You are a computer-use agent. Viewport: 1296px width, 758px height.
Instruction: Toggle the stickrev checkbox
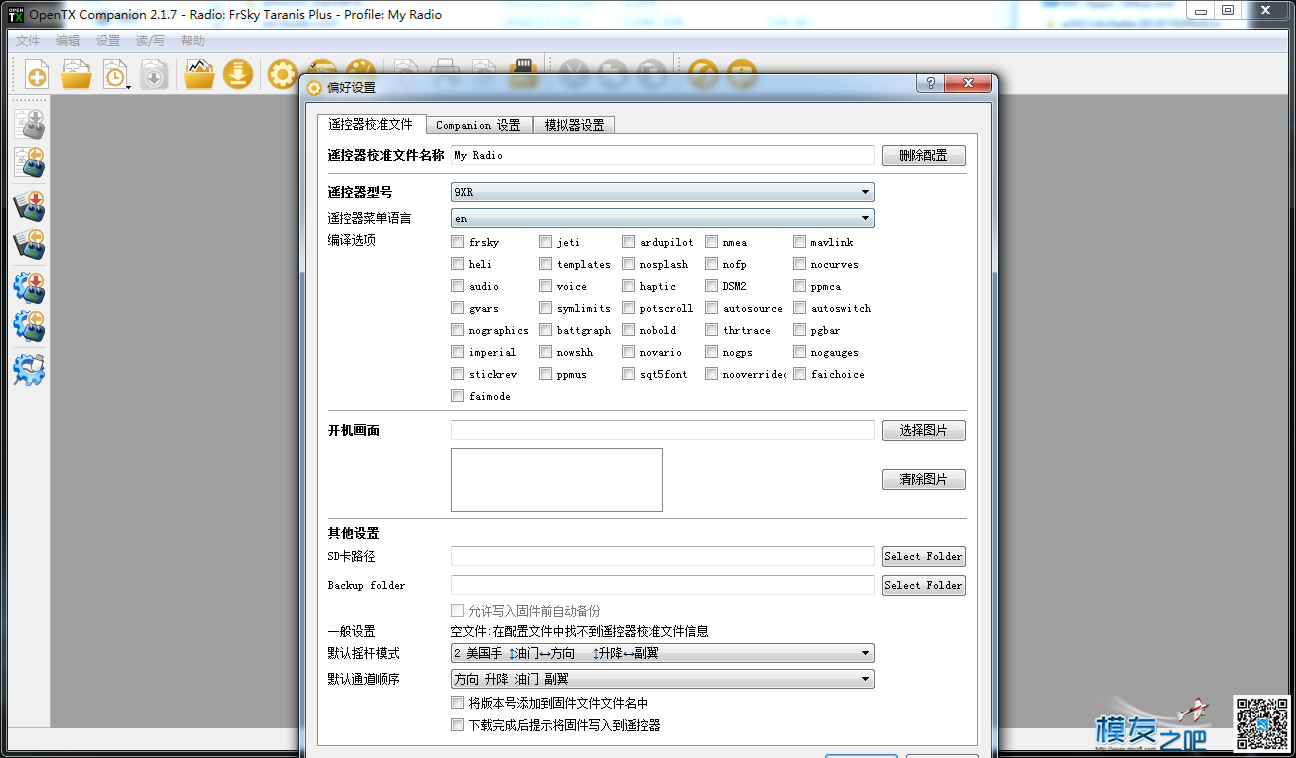[457, 374]
